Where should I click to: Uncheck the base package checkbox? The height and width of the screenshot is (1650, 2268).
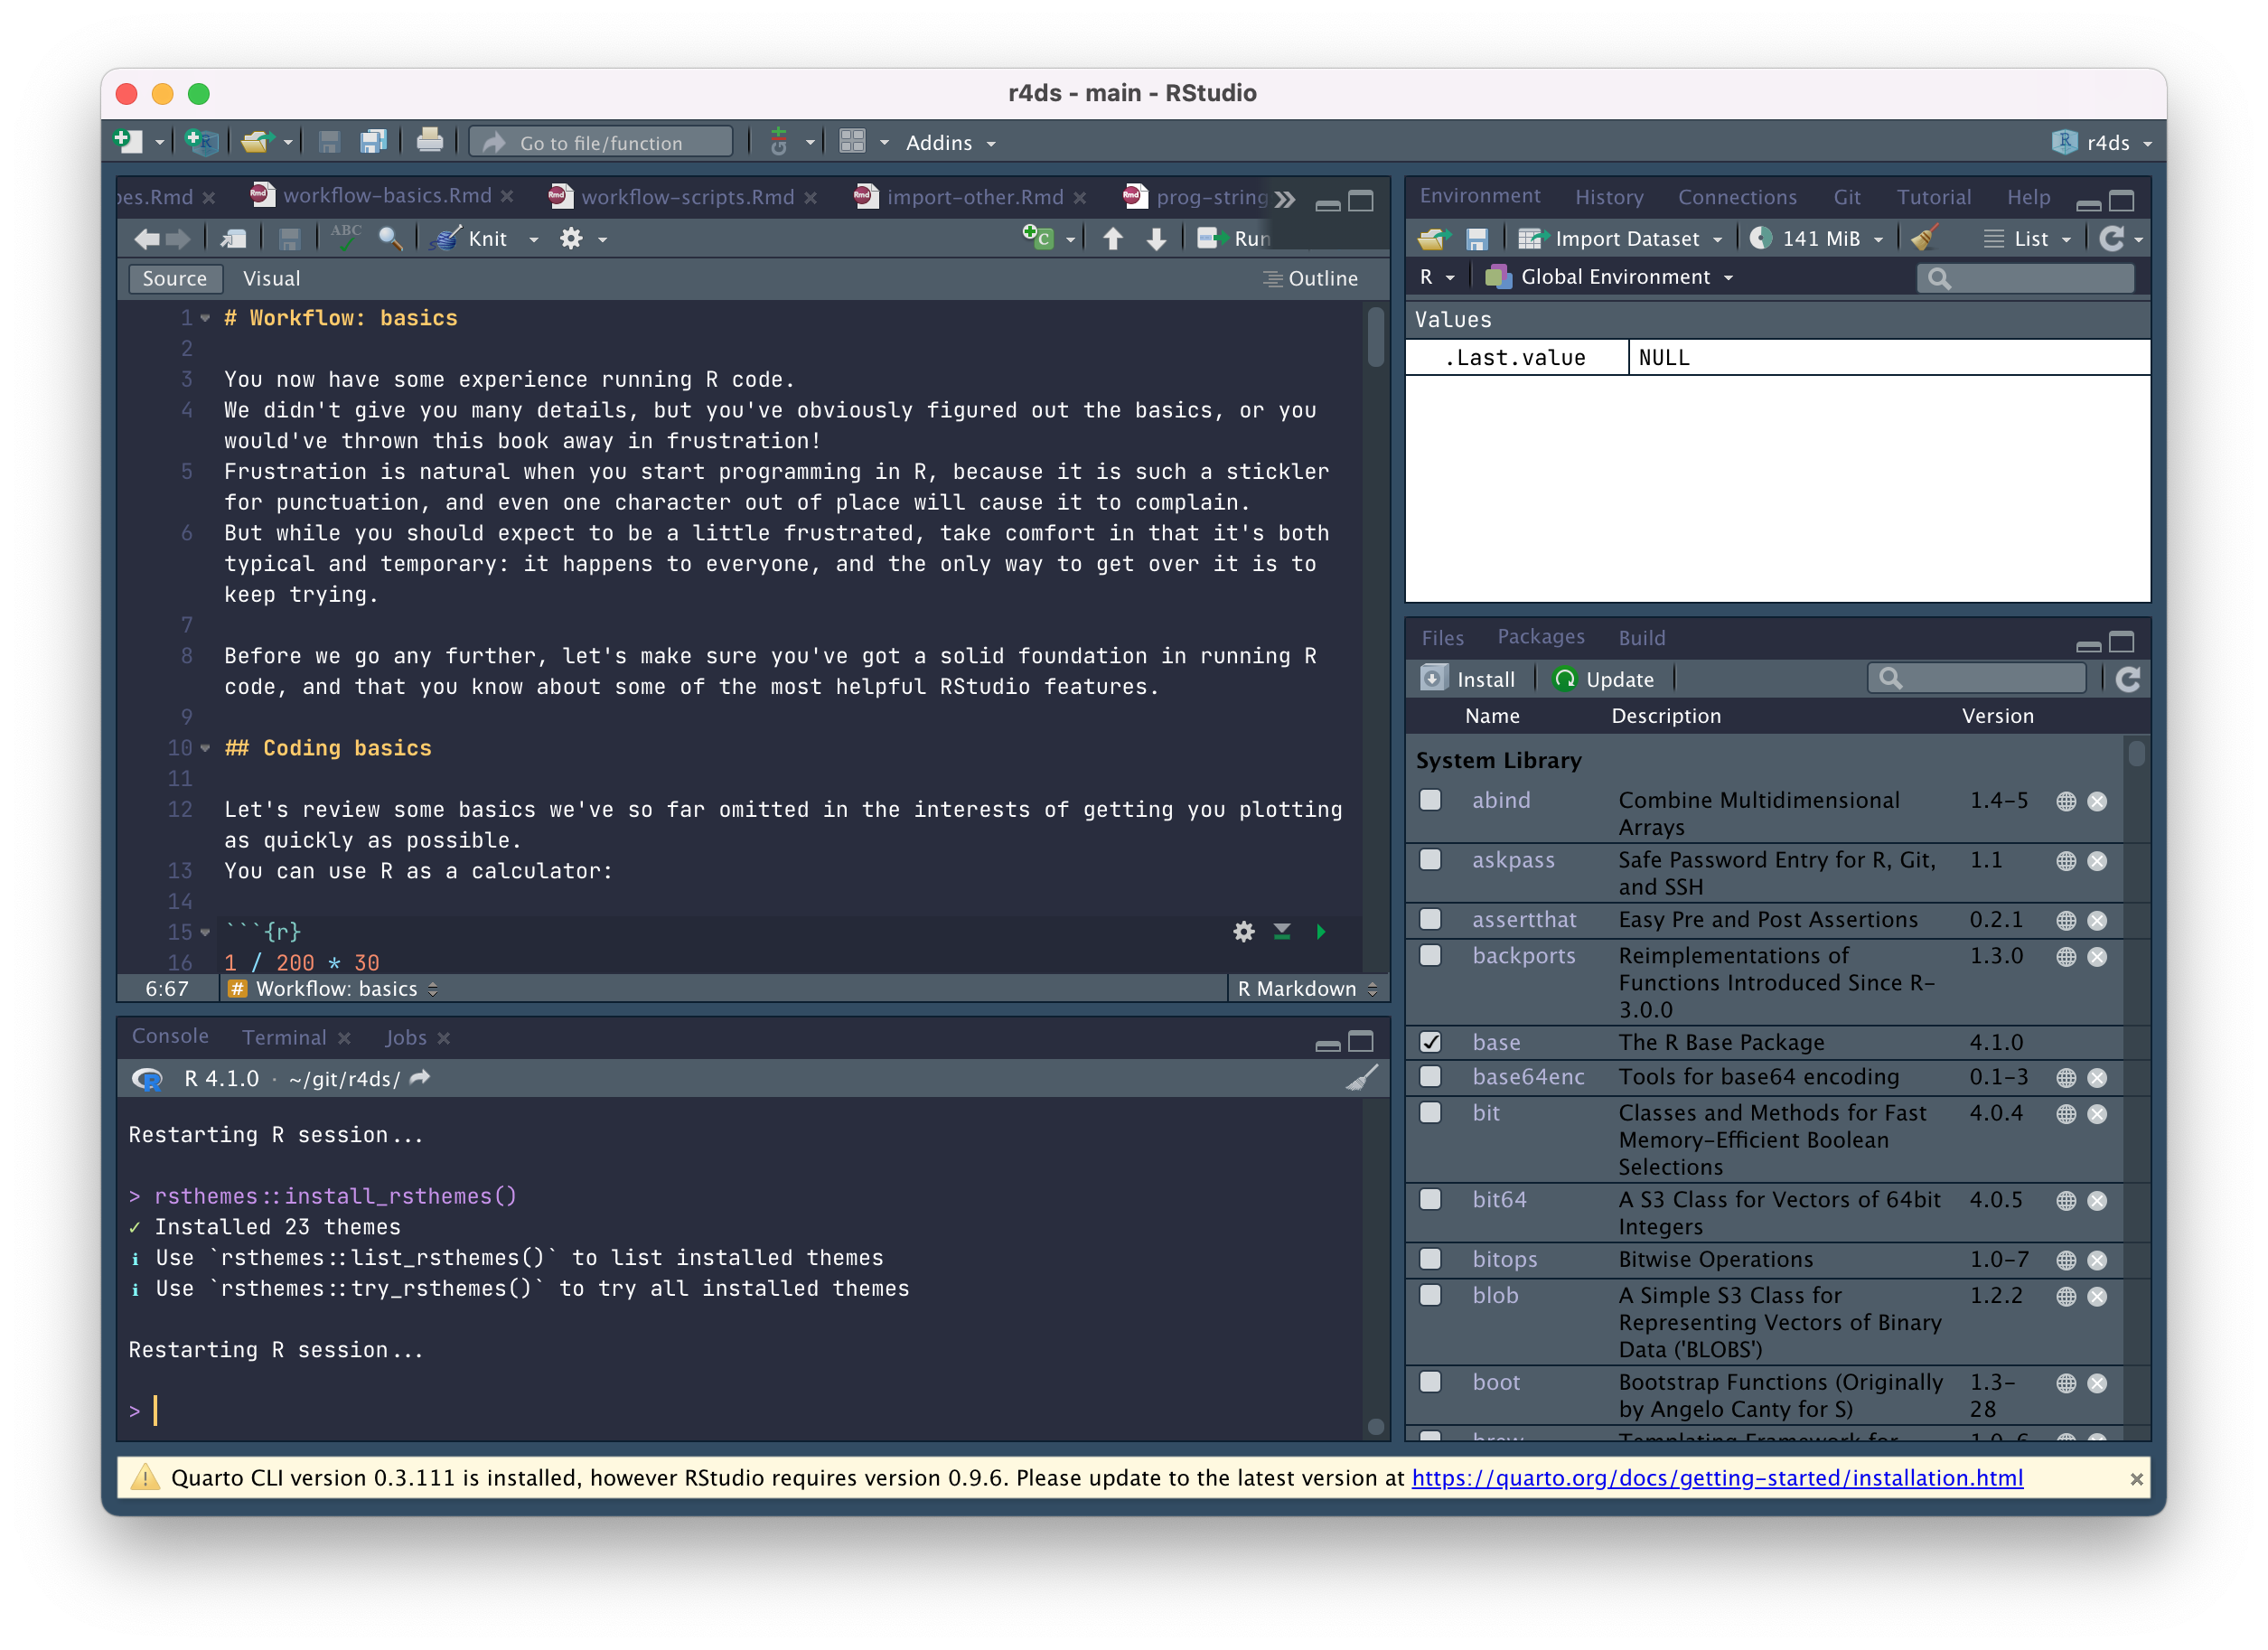click(x=1430, y=1042)
